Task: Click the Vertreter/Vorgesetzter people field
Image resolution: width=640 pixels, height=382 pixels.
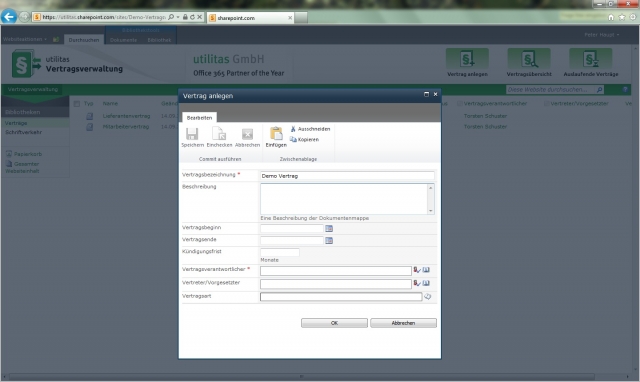Action: point(336,284)
